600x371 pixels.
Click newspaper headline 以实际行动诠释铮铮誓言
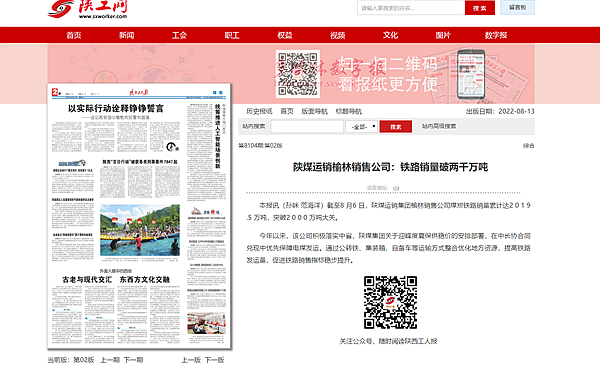click(x=116, y=109)
